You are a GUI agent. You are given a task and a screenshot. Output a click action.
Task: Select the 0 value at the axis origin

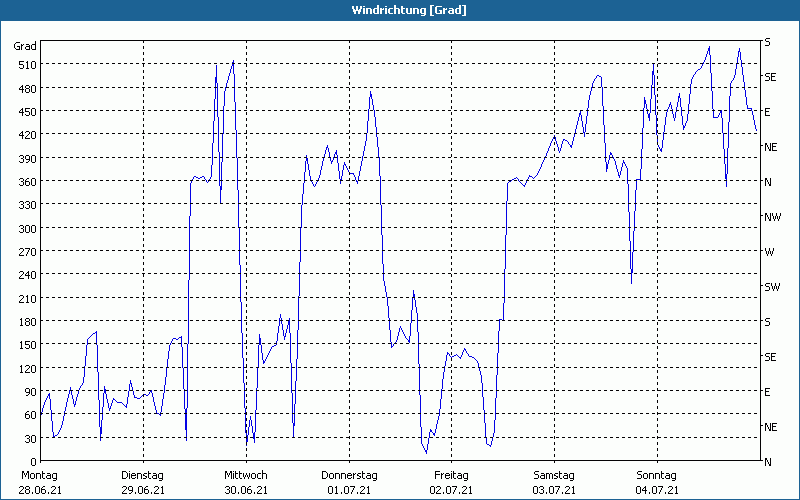click(34, 462)
